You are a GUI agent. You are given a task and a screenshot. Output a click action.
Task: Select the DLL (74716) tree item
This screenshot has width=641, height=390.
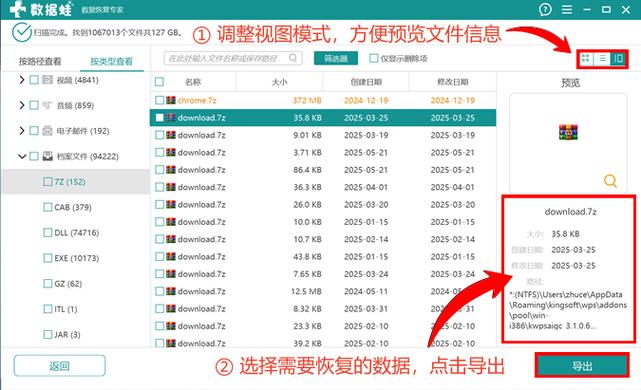coord(76,233)
